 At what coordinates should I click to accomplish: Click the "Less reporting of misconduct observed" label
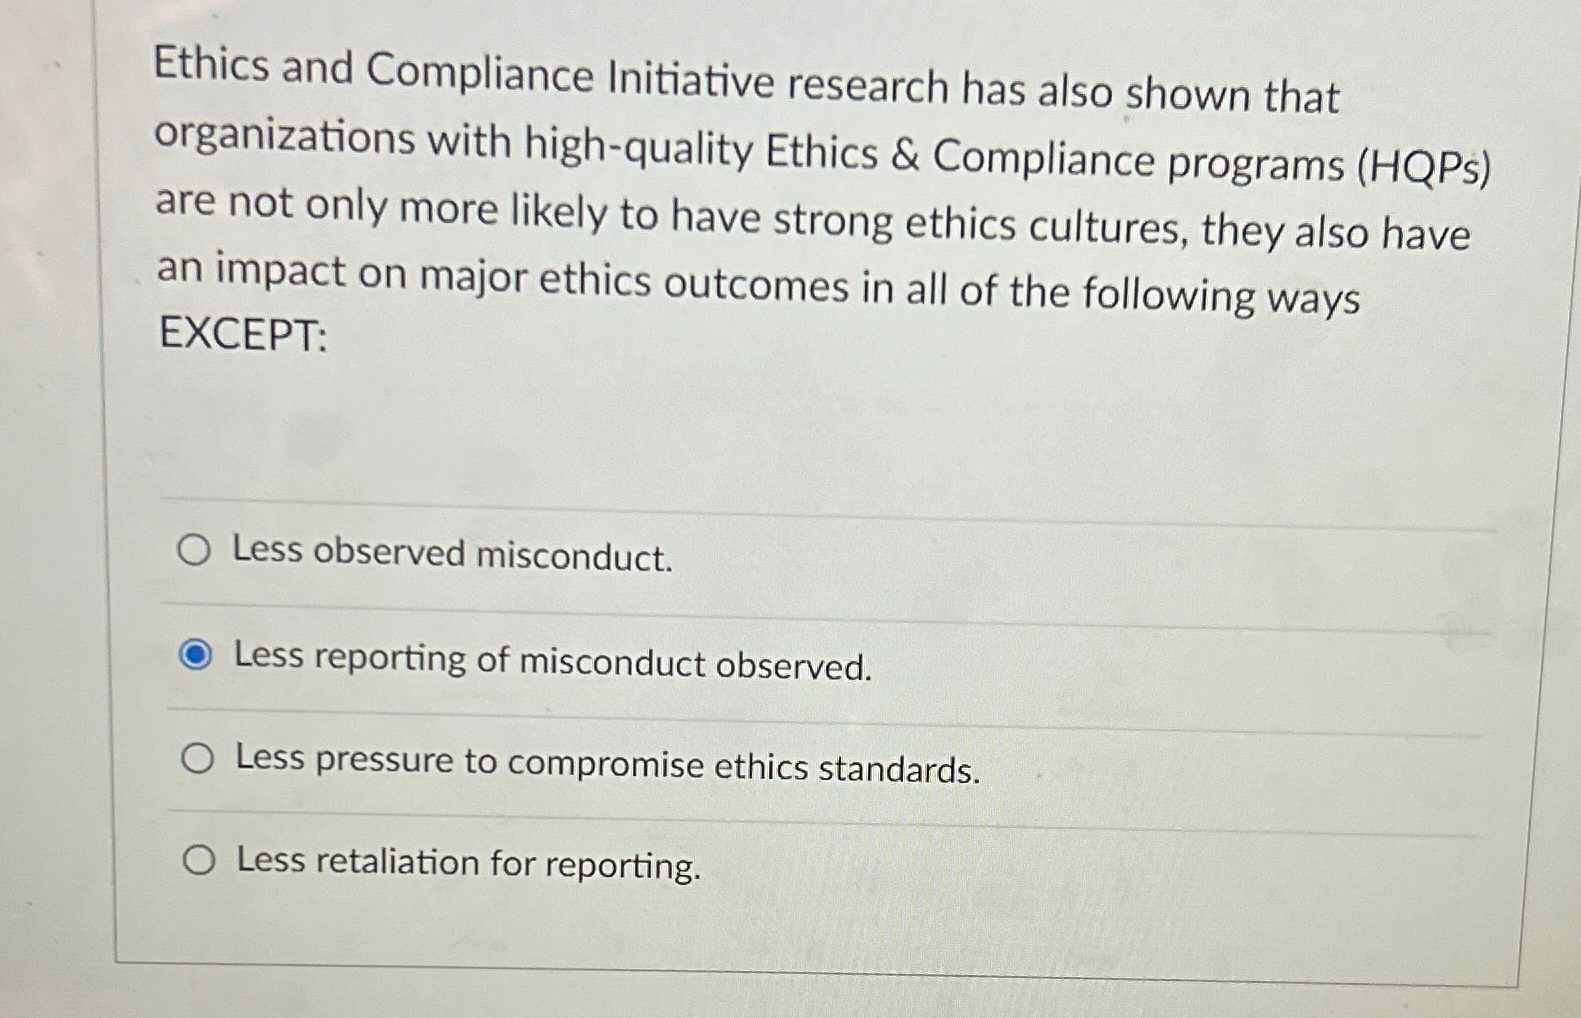(x=553, y=661)
